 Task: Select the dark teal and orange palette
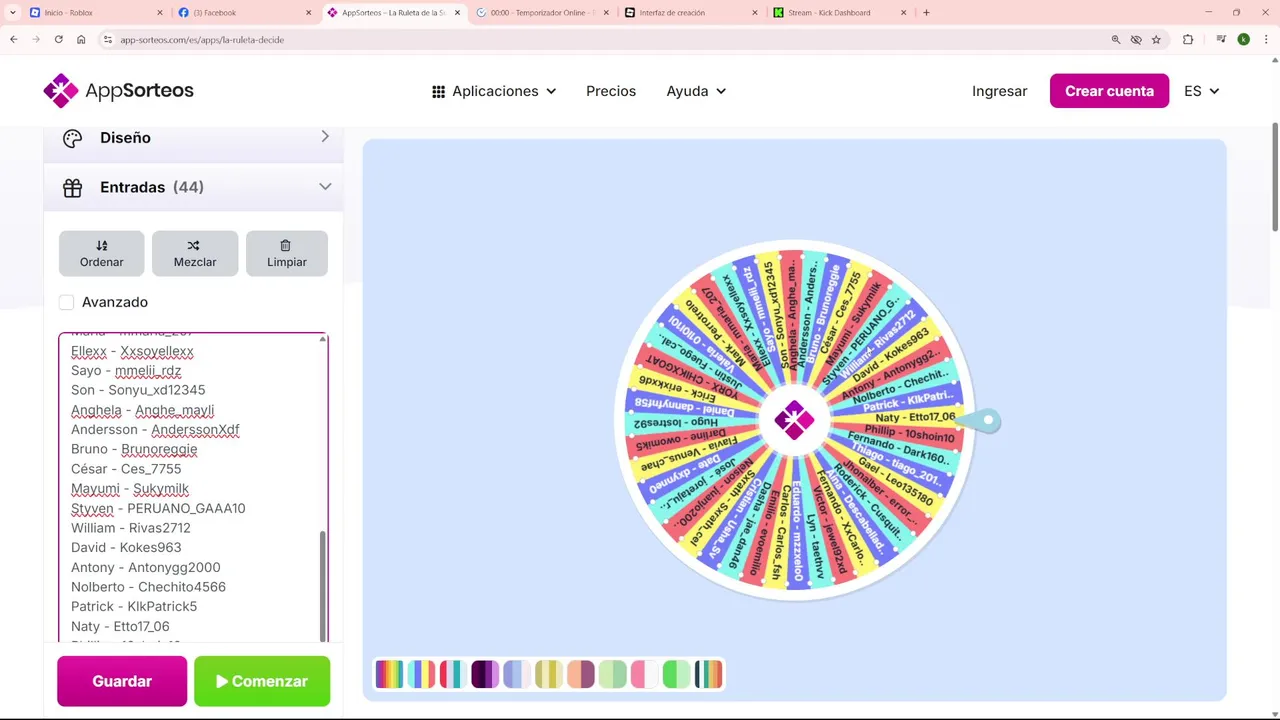pos(709,674)
